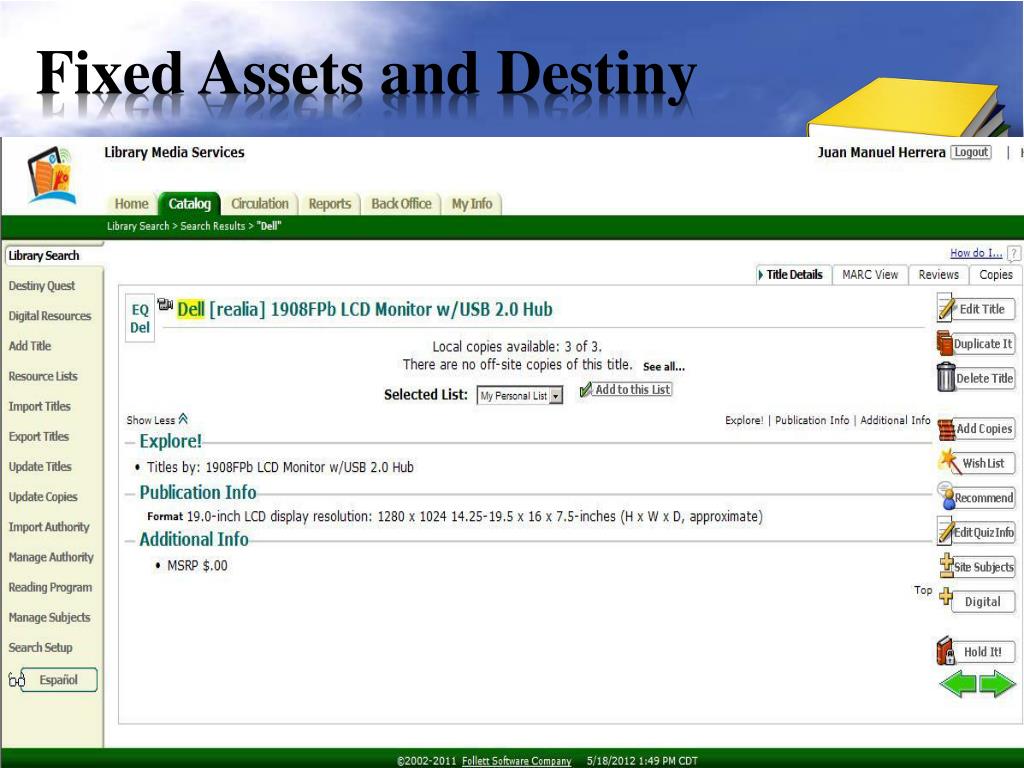Click the Delete Title trash can icon
The width and height of the screenshot is (1024, 768).
coord(946,377)
